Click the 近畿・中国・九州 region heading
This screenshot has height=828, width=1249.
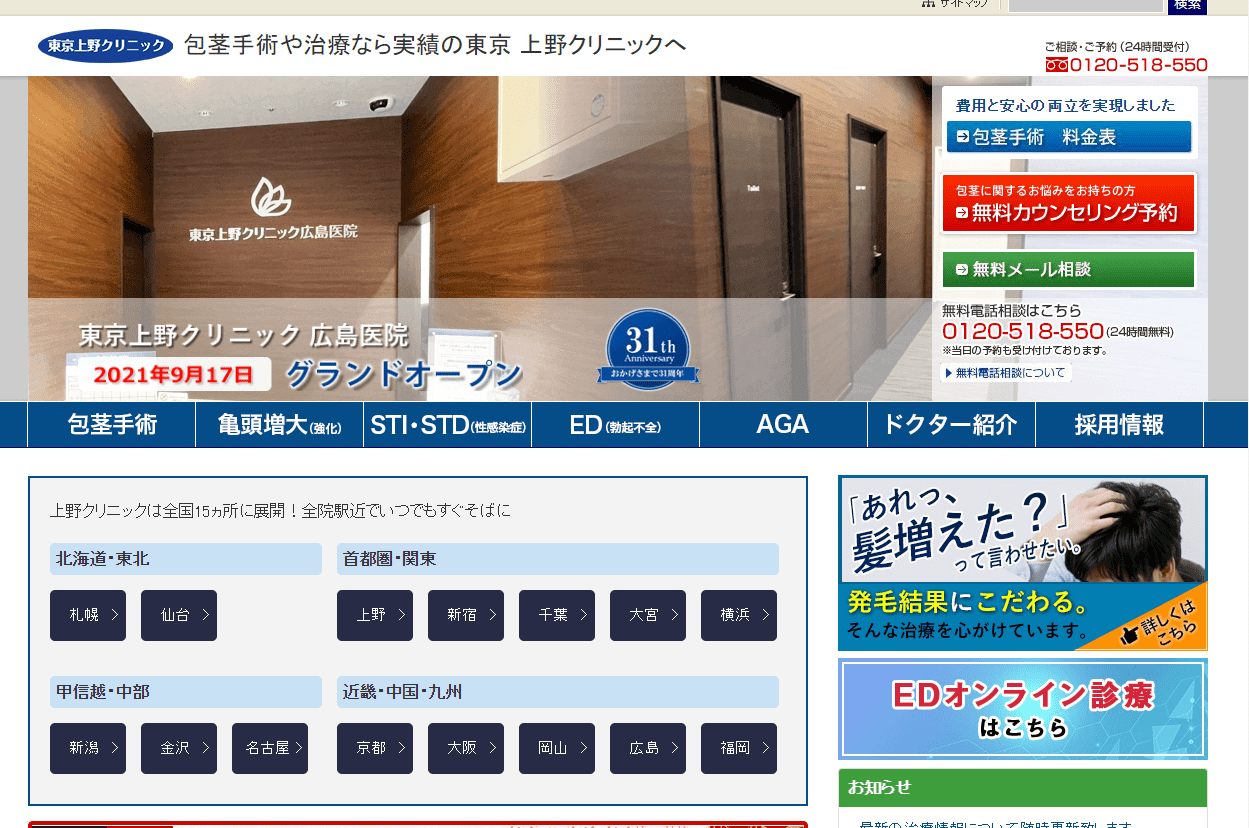[558, 692]
